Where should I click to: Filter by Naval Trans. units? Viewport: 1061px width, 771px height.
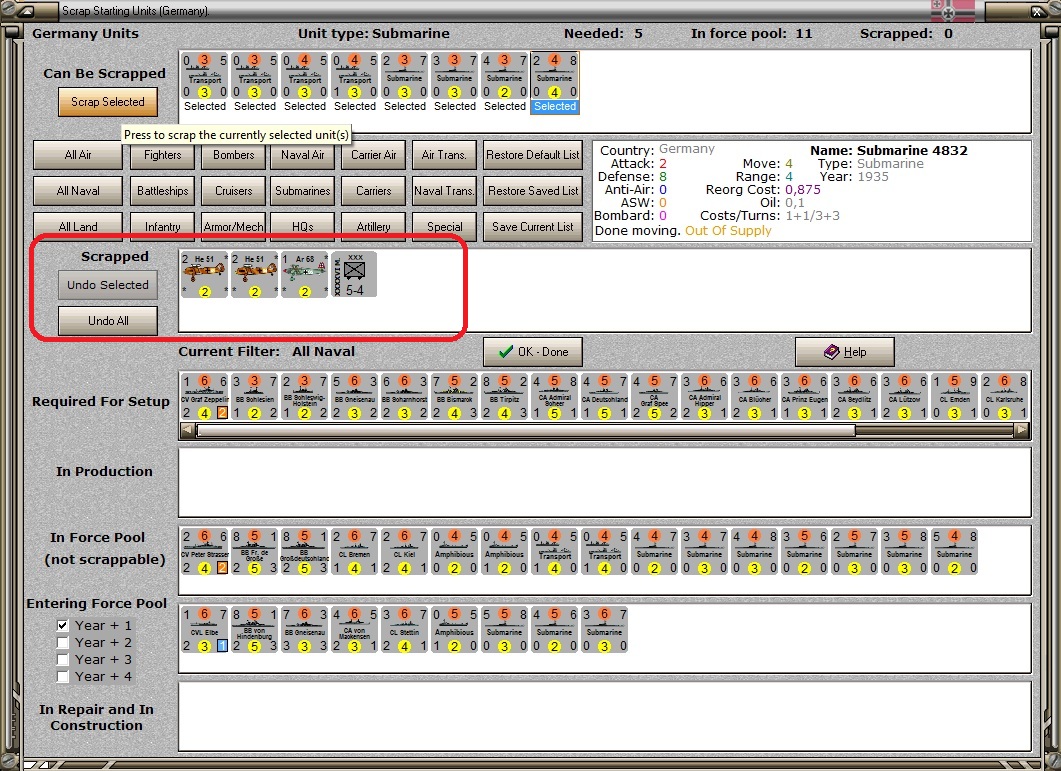pos(444,191)
